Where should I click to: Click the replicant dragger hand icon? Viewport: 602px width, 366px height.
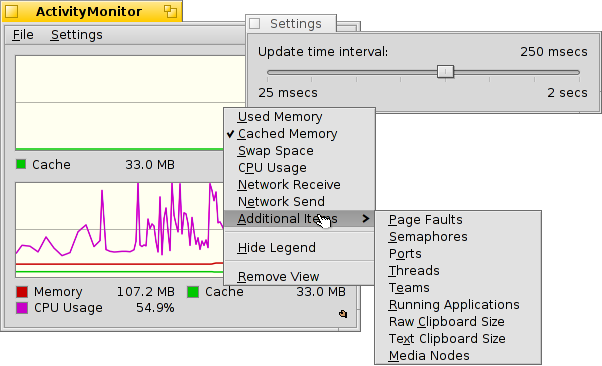coord(343,314)
